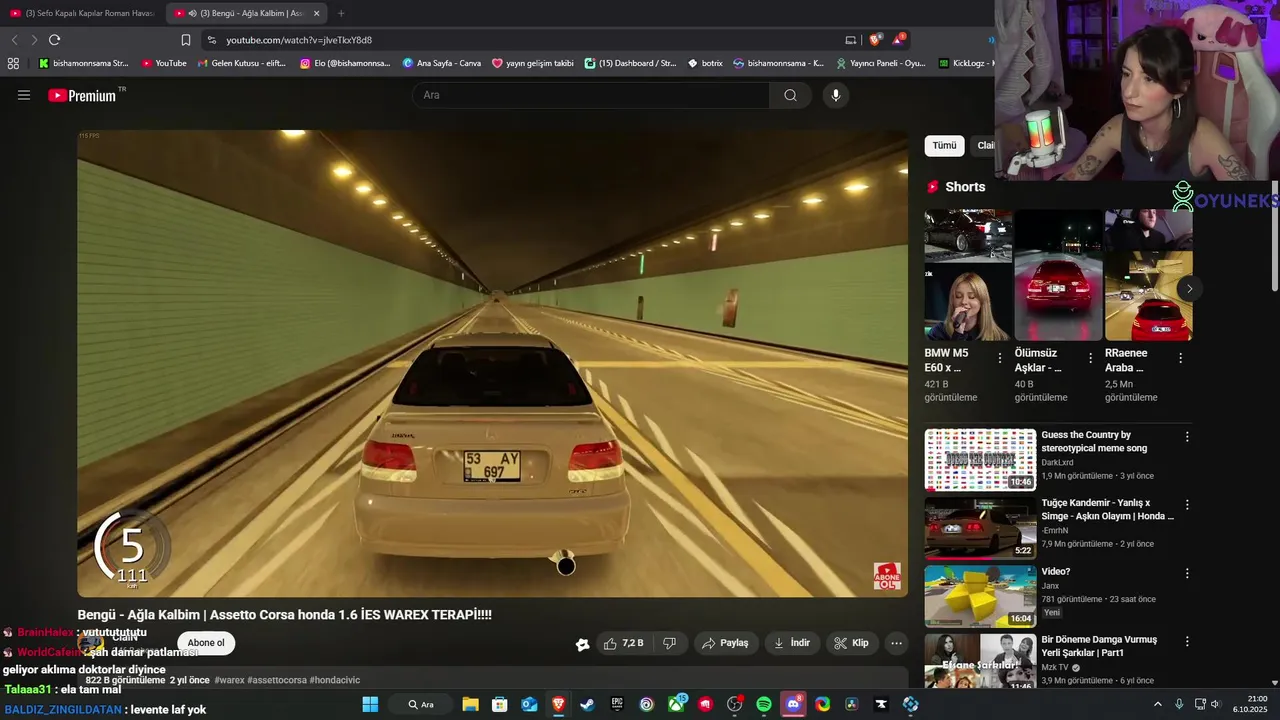Switch to Sefo Kapalı Kapılar tab

(x=82, y=13)
